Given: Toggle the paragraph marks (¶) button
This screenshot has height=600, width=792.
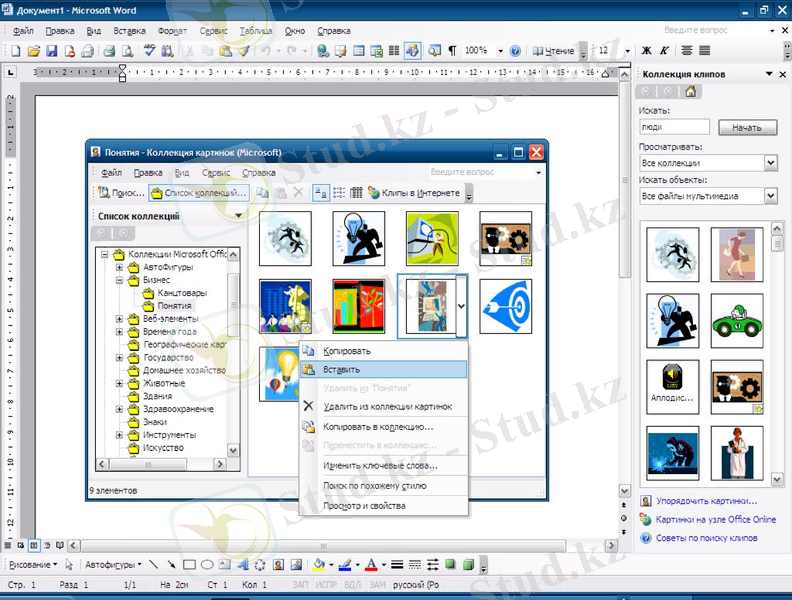Looking at the screenshot, I should [x=452, y=51].
